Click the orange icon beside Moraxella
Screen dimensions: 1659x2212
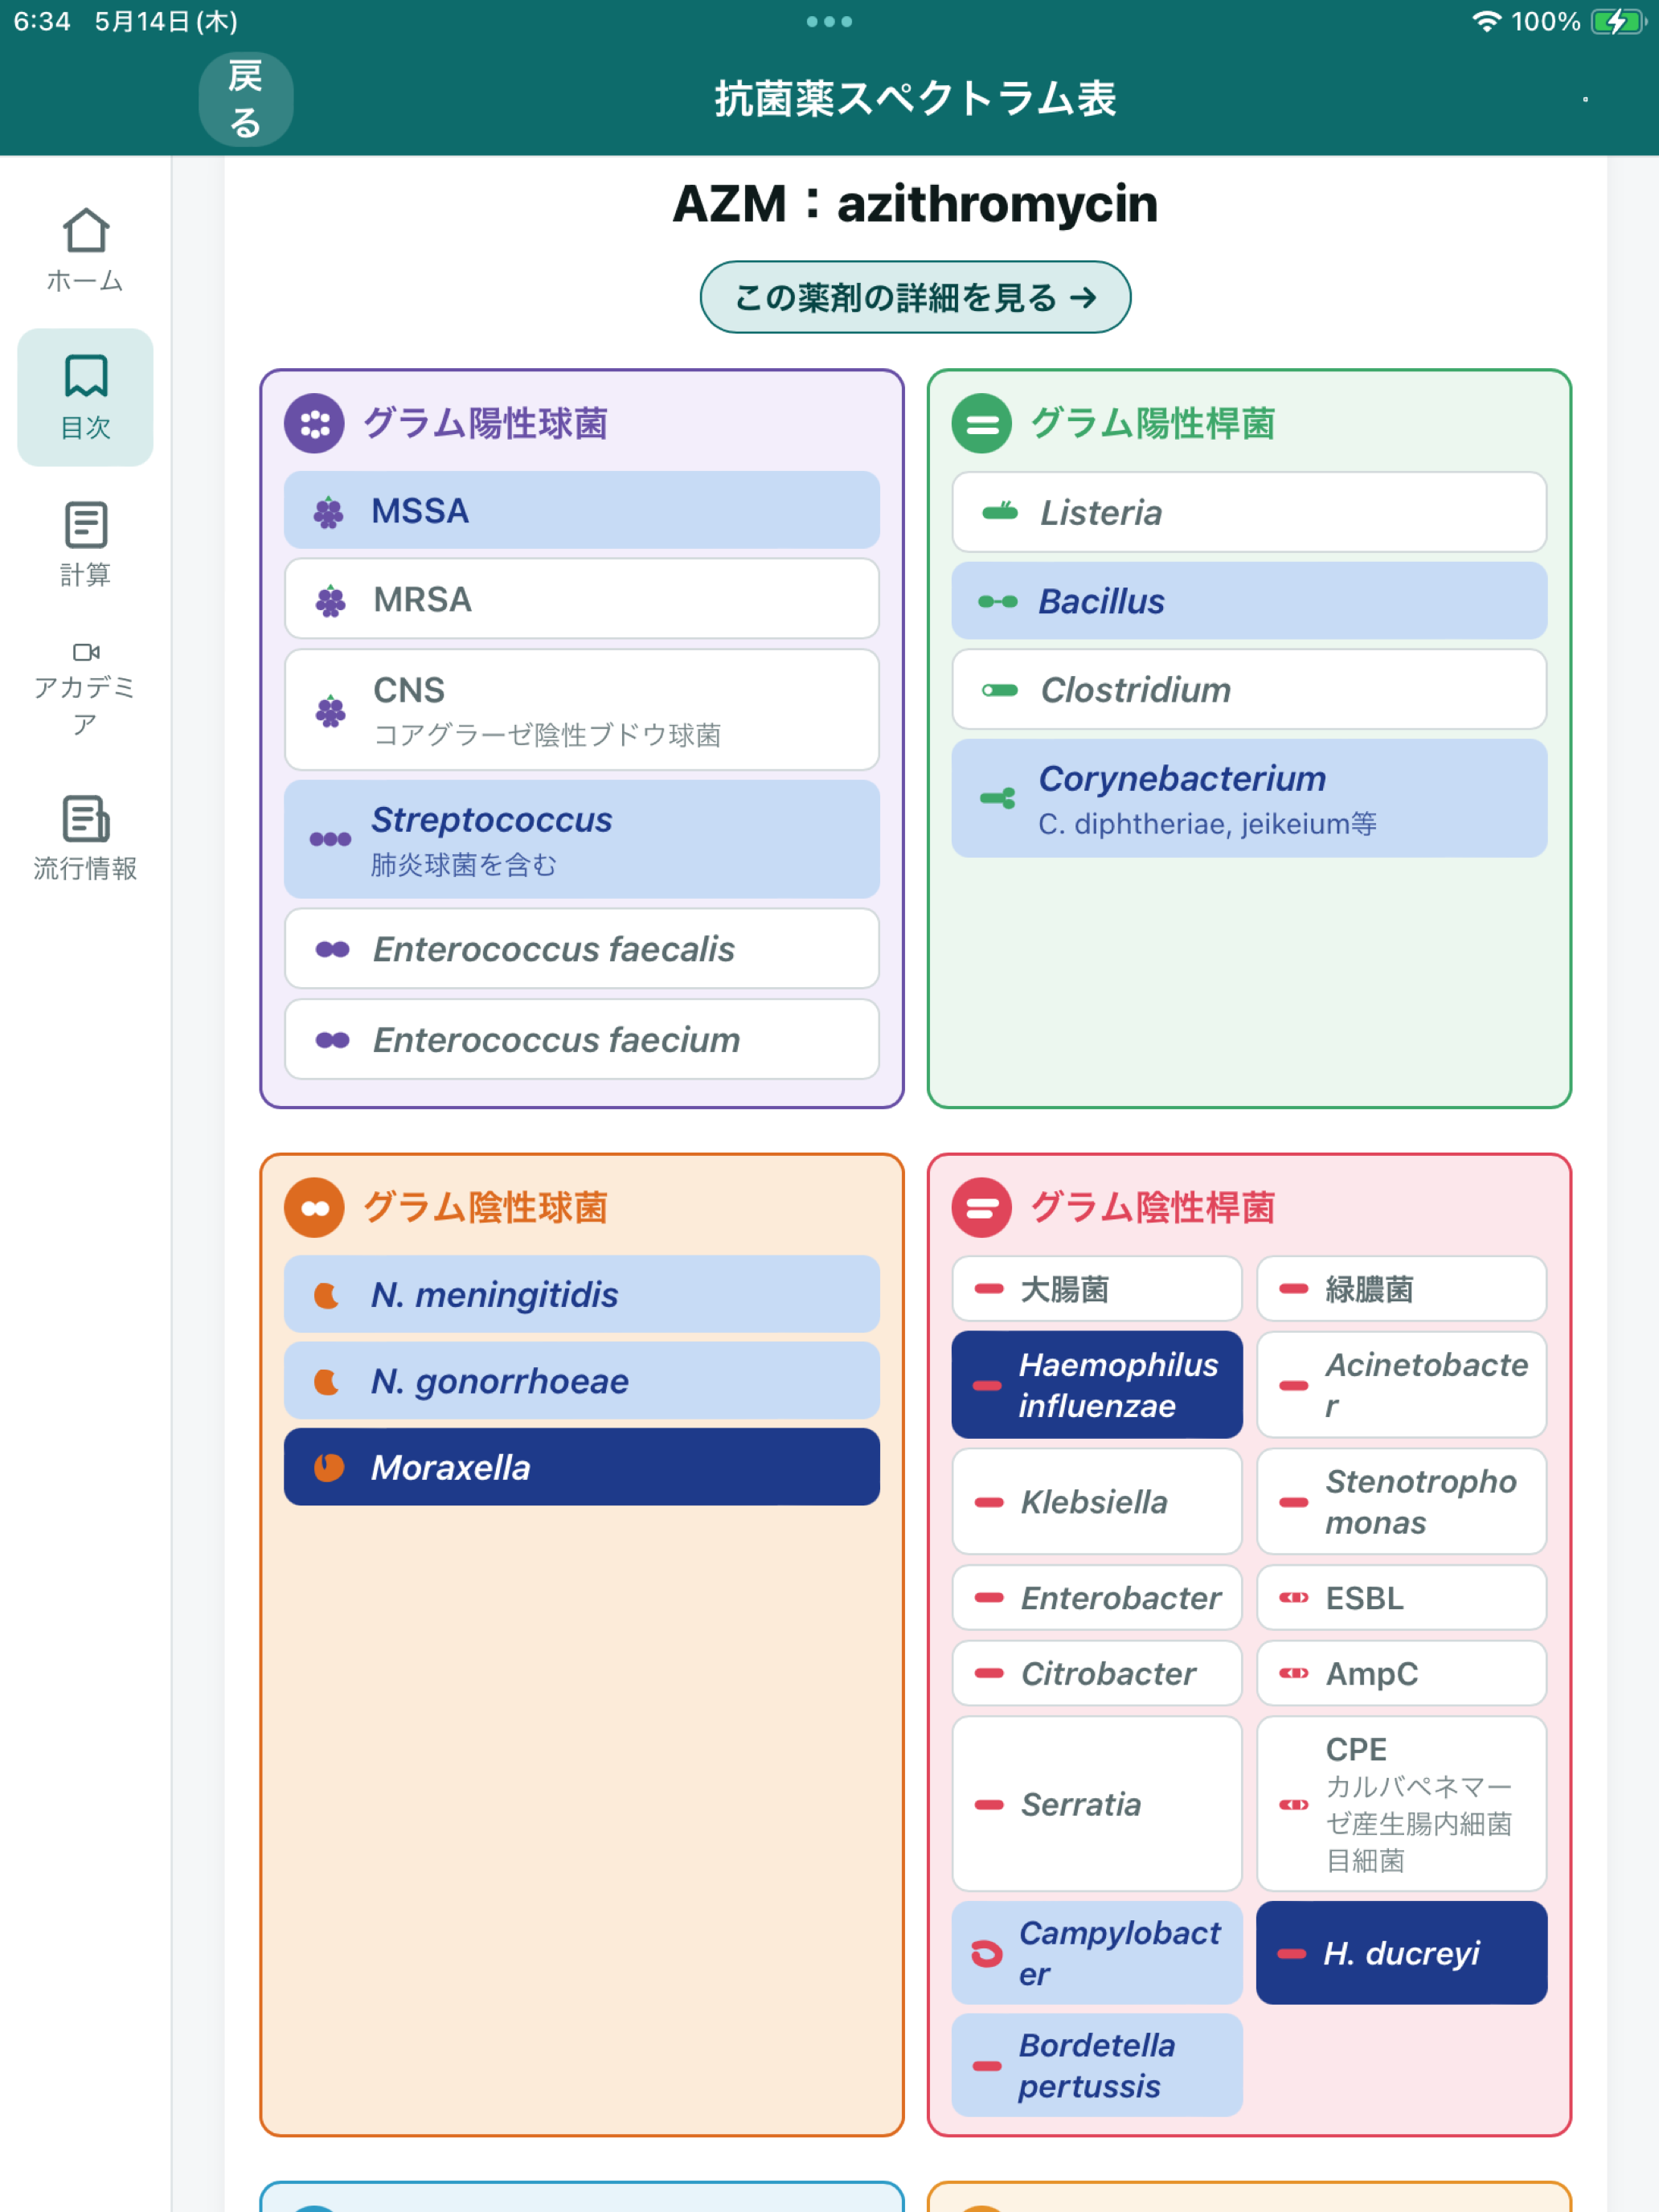(x=329, y=1467)
